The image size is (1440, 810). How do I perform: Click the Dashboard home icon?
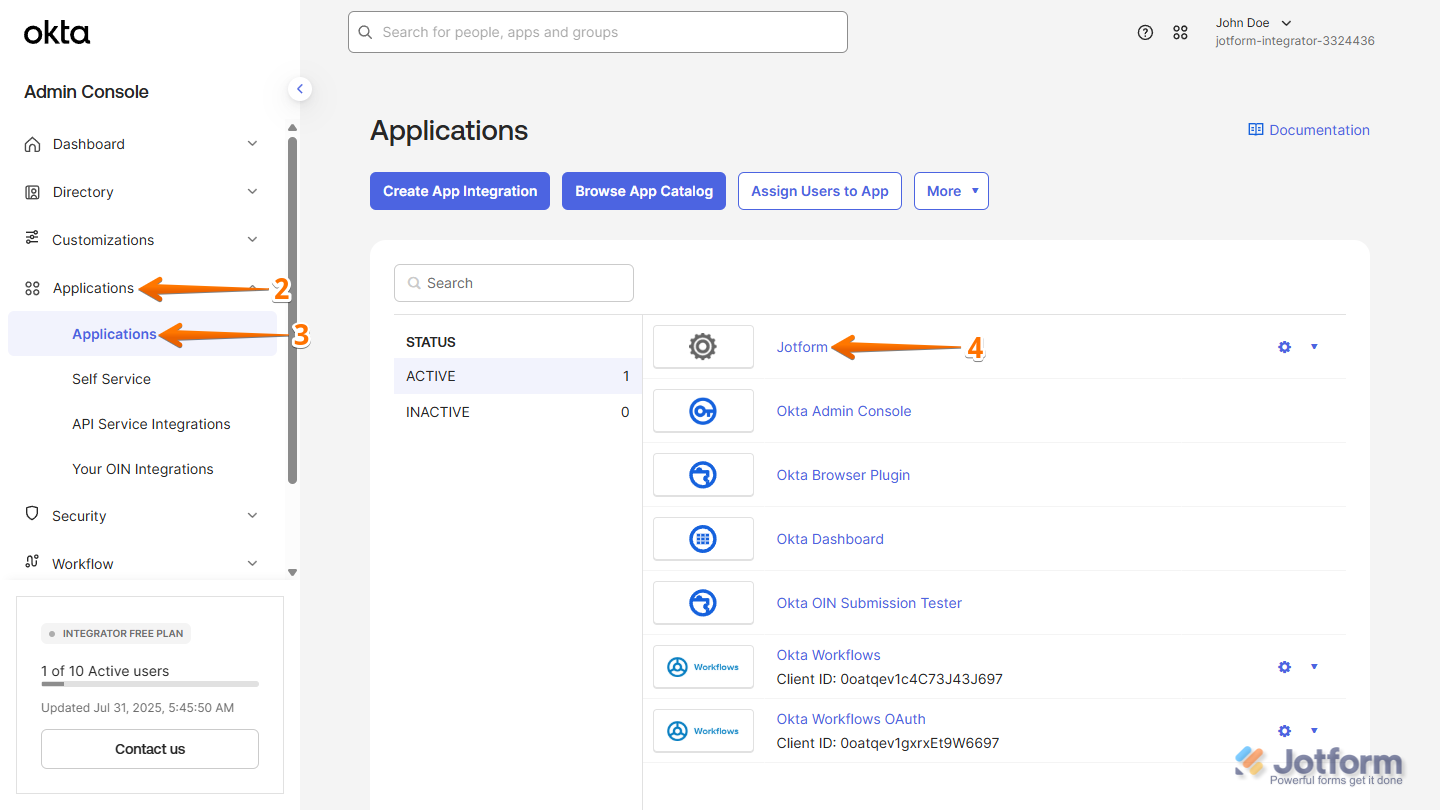33,144
